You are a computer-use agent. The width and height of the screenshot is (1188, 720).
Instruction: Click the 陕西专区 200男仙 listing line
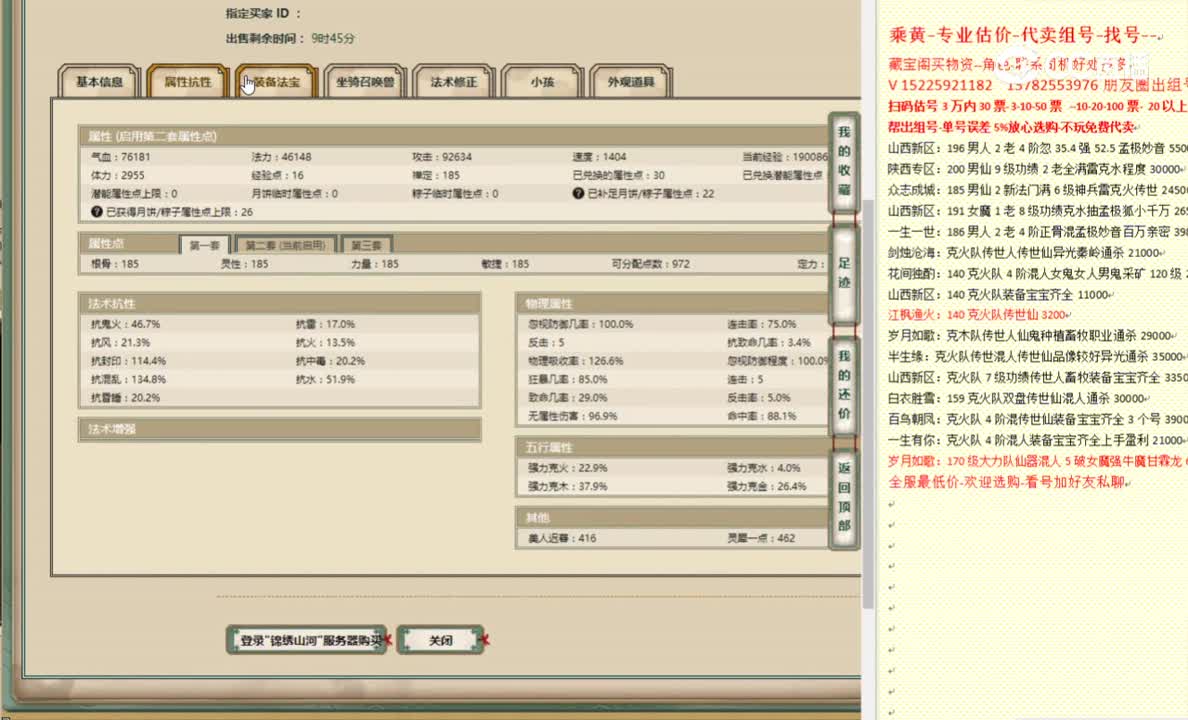tap(1037, 169)
